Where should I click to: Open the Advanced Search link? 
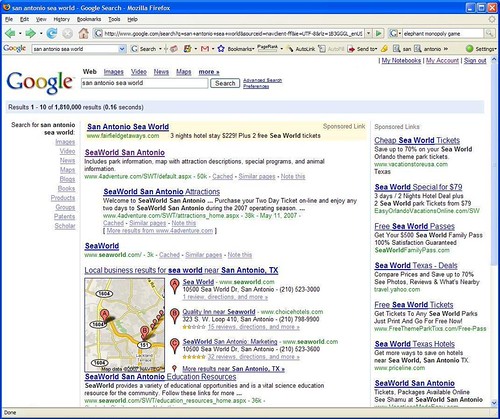[x=262, y=80]
